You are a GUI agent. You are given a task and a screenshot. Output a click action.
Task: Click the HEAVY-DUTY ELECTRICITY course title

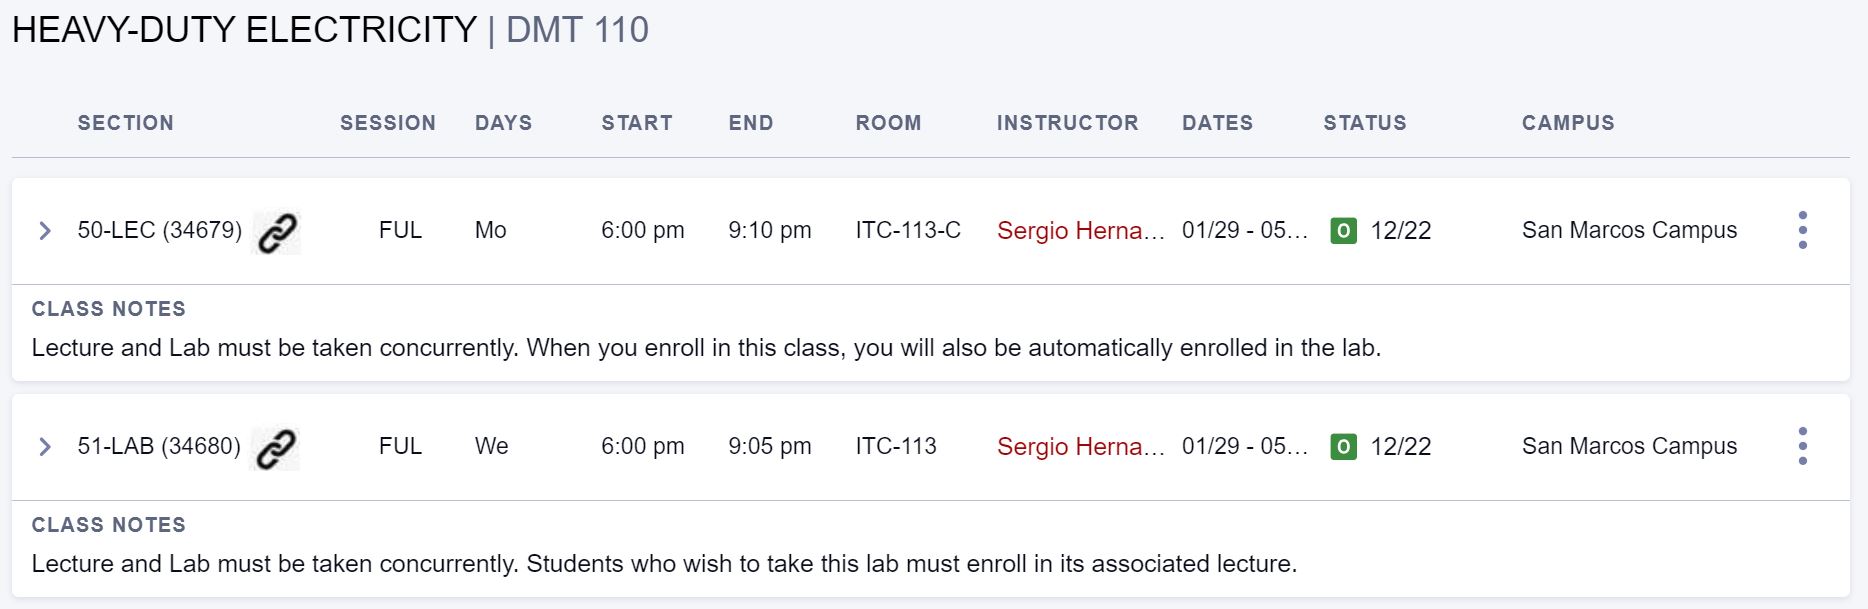point(244,30)
